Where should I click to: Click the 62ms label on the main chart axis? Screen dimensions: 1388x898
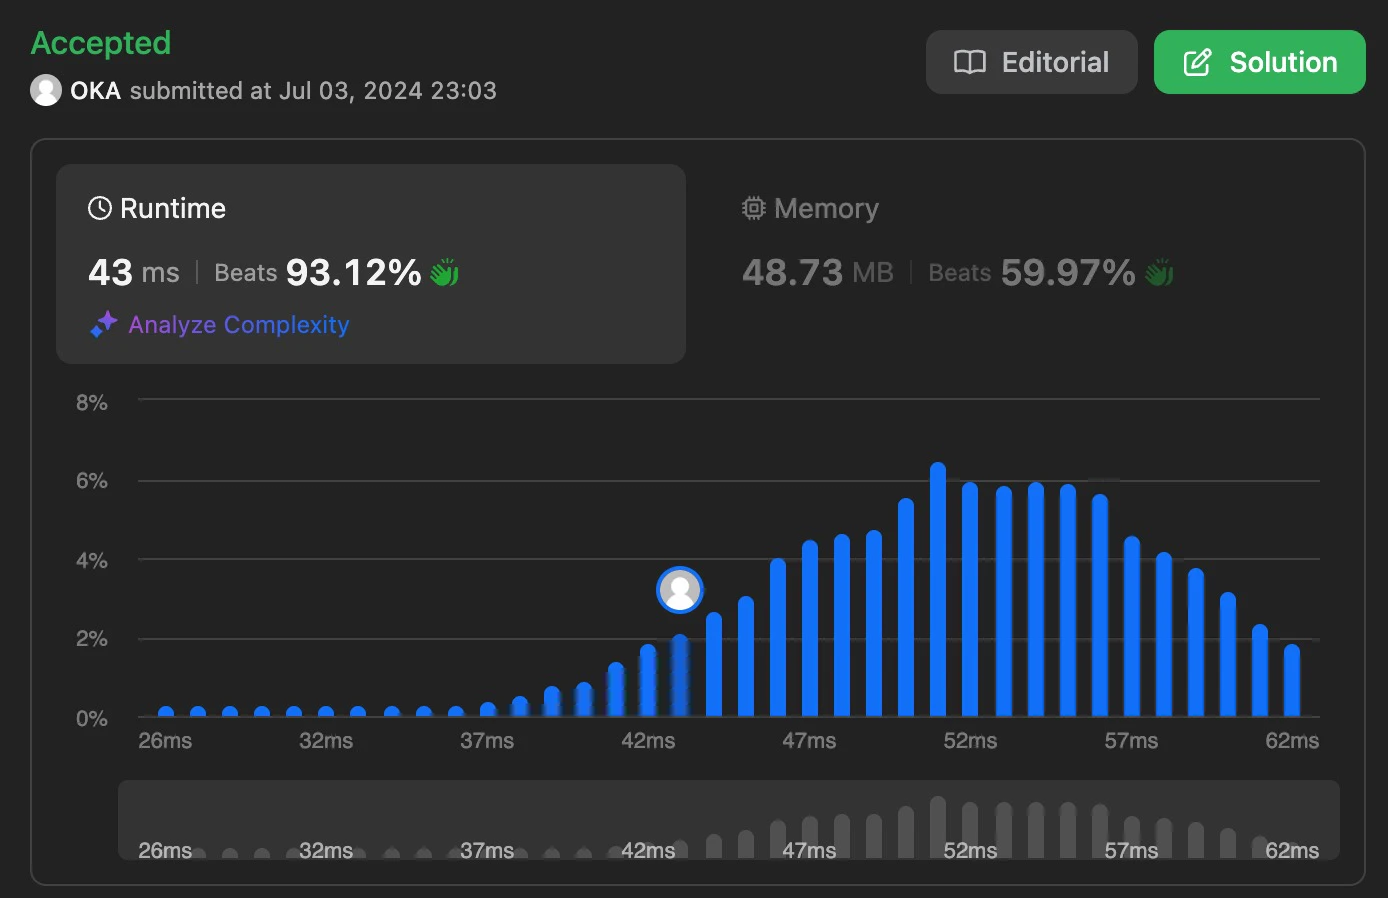coord(1292,741)
